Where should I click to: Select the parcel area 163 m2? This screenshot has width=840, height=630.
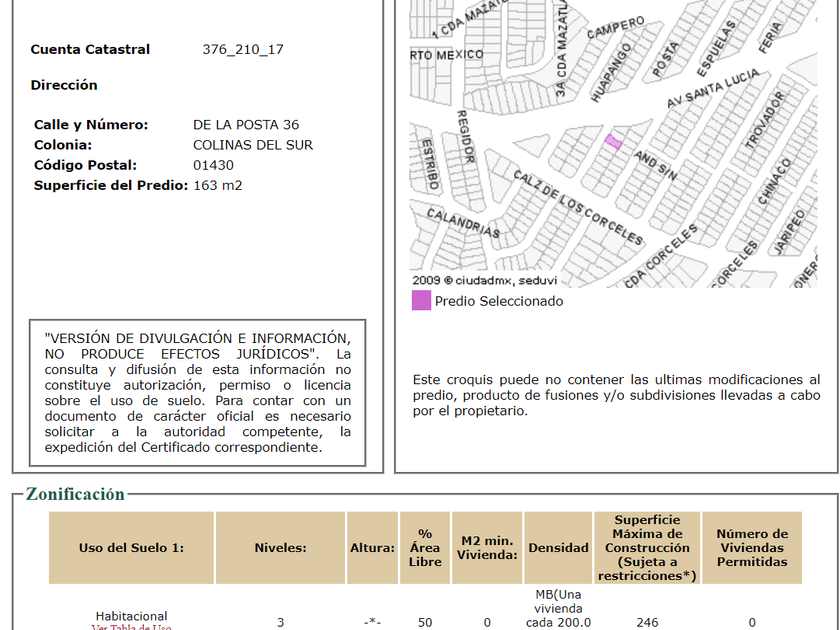click(x=218, y=185)
